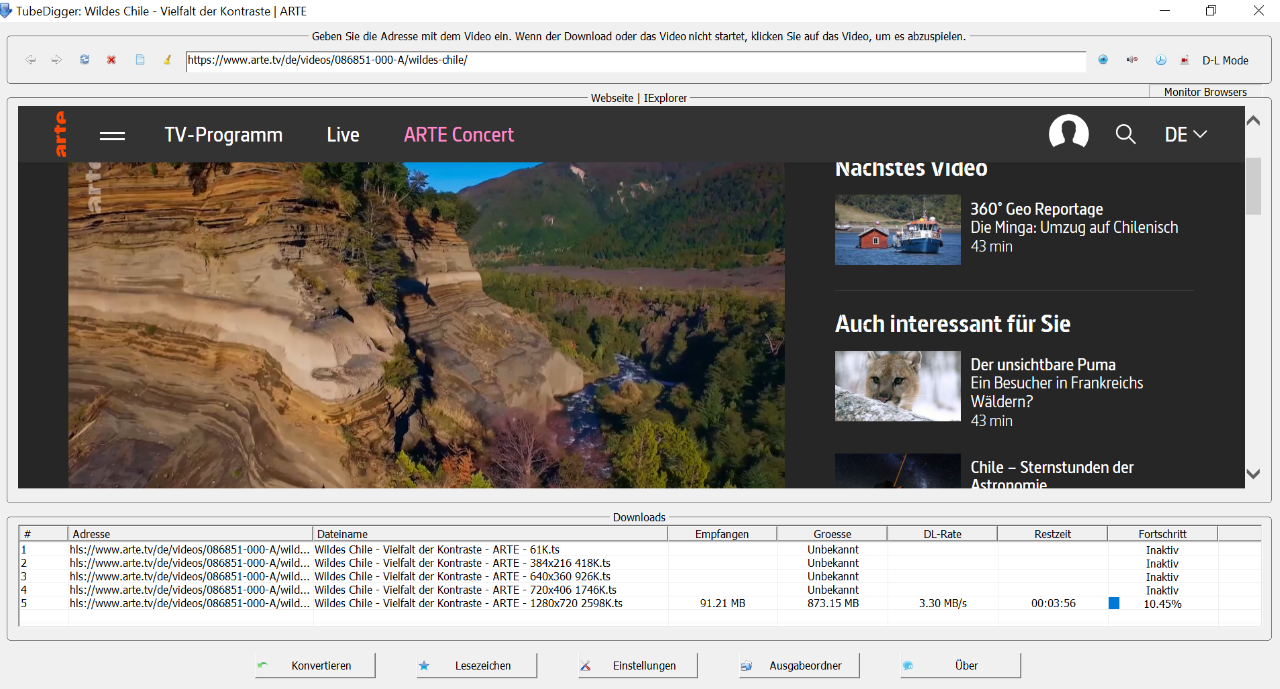Click the Wildes Chile video player

427,325
